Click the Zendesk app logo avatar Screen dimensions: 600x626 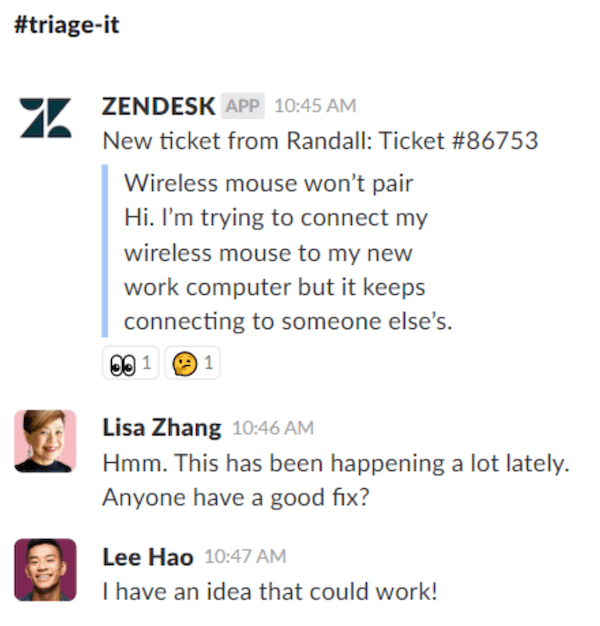pyautogui.click(x=45, y=118)
